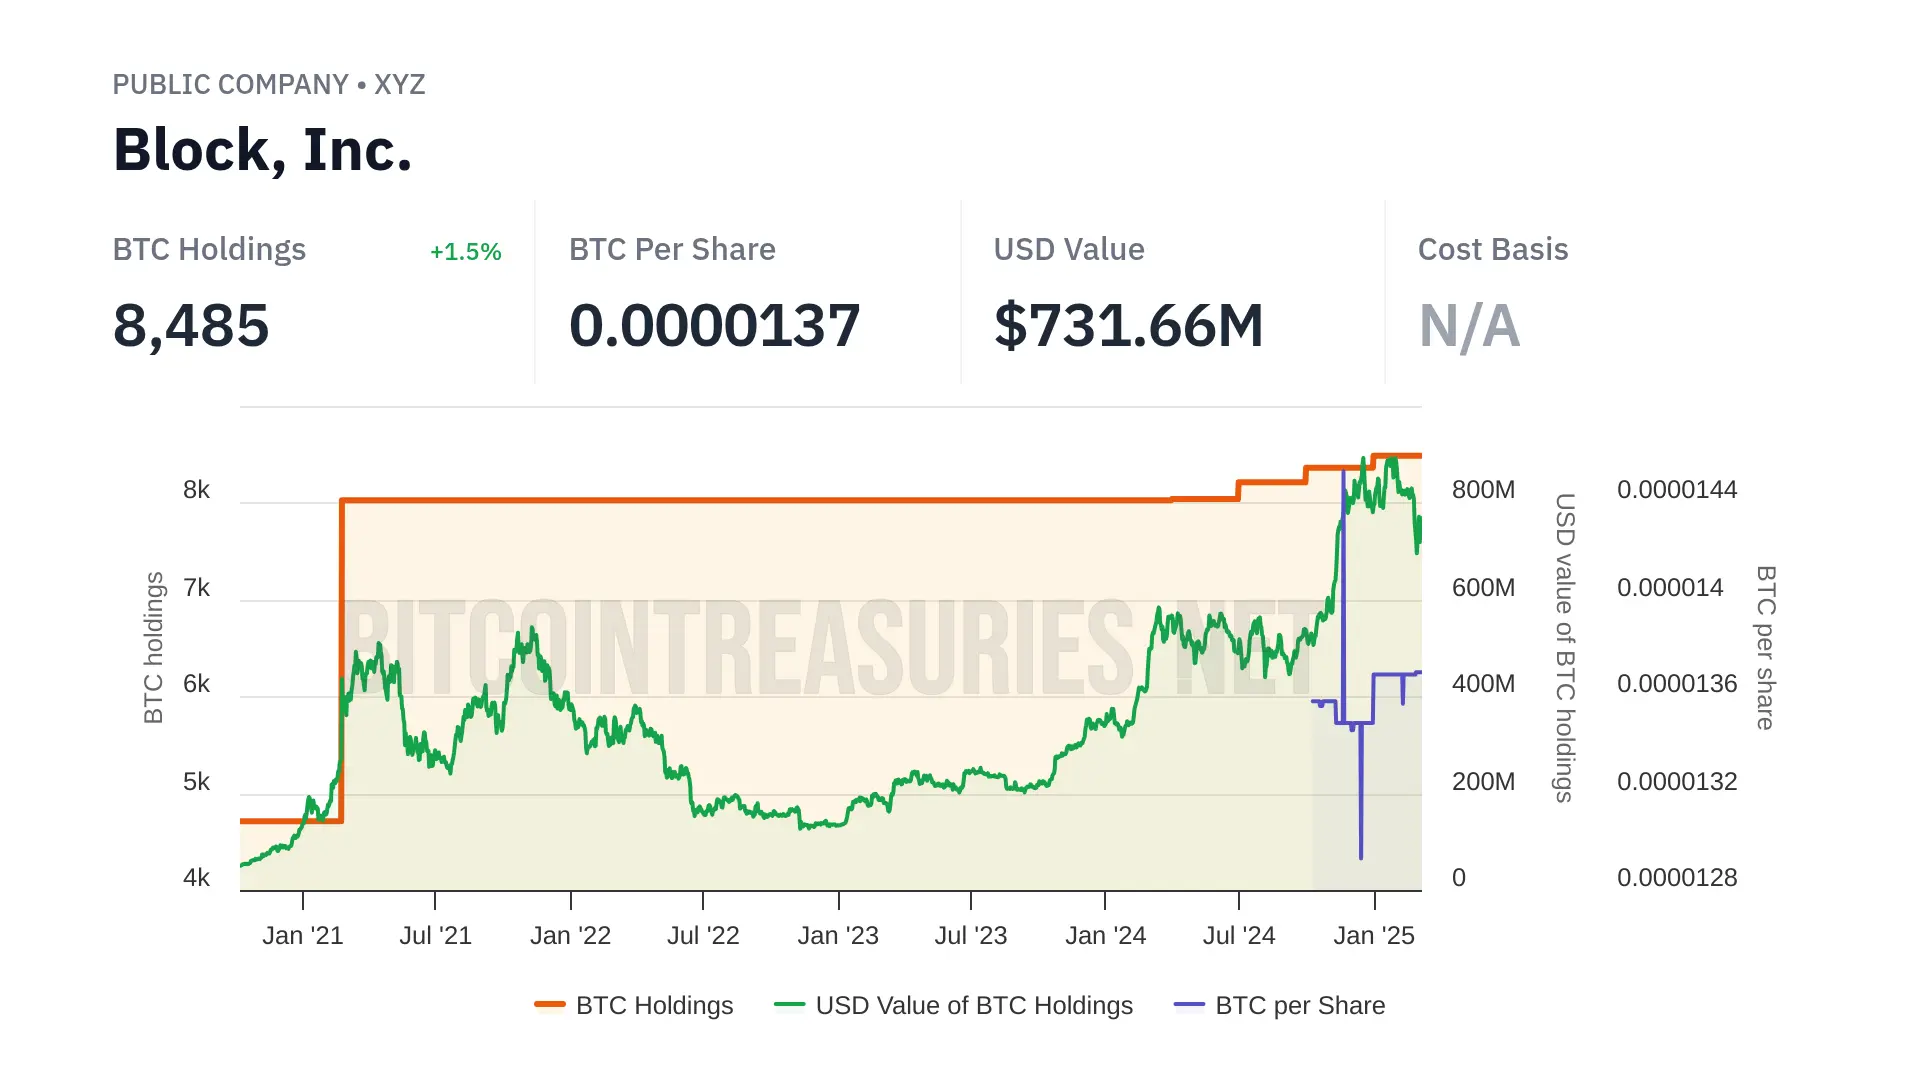Click the 800M right y-axis label
The height and width of the screenshot is (1080, 1920).
point(1483,490)
